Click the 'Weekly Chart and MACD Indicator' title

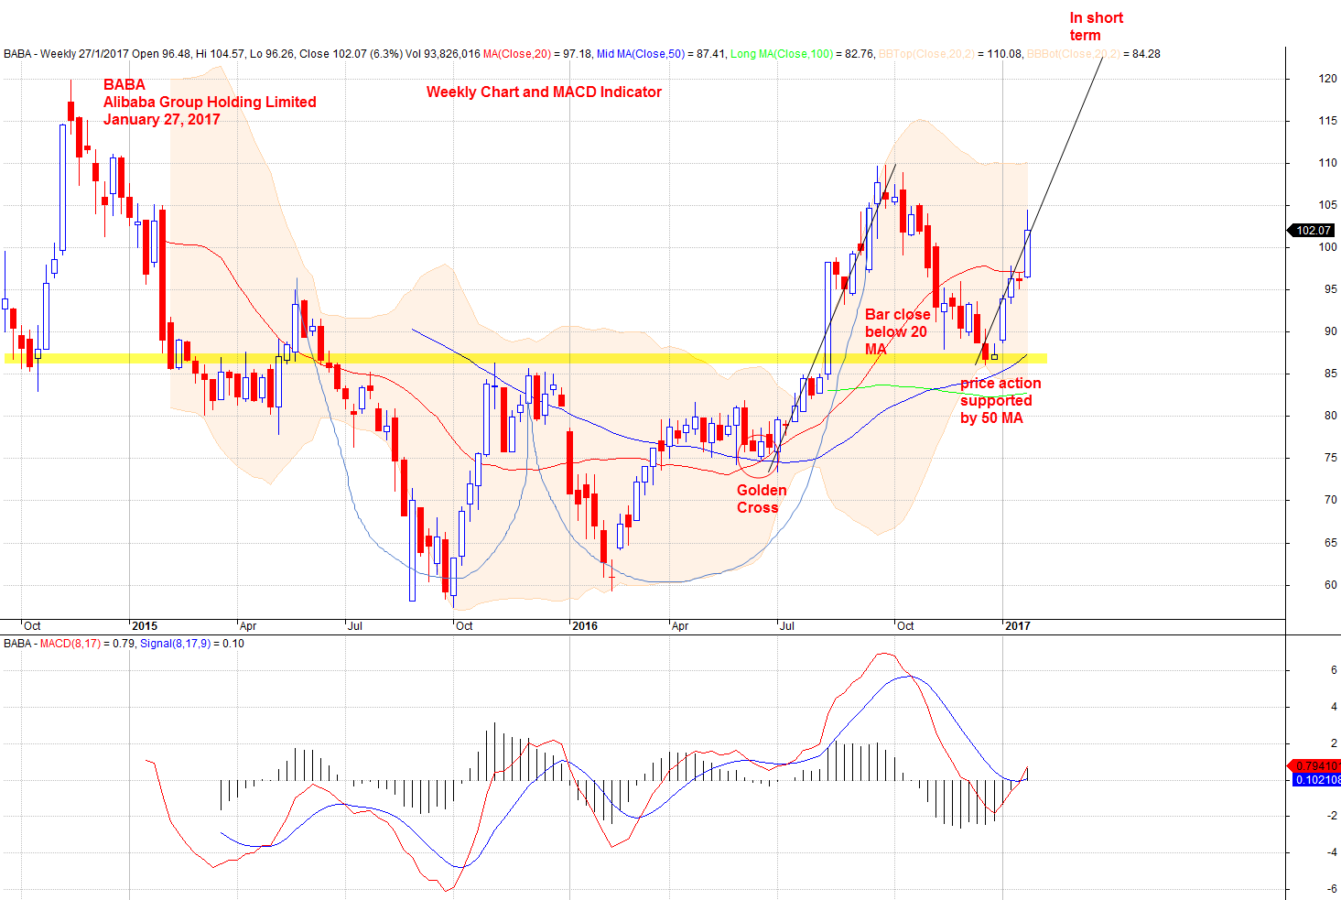point(544,92)
